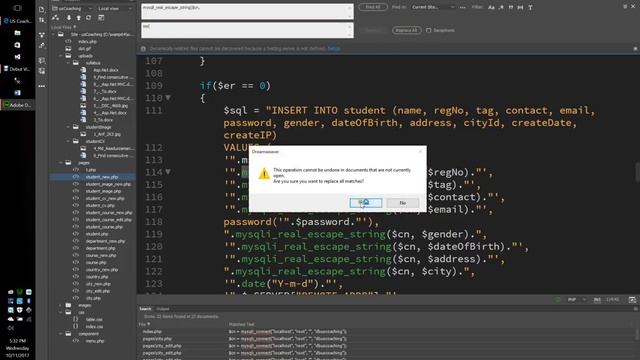Image resolution: width=640 pixels, height=360 pixels.
Task: Click the connect to remote server icon
Action: [x=56, y=18]
